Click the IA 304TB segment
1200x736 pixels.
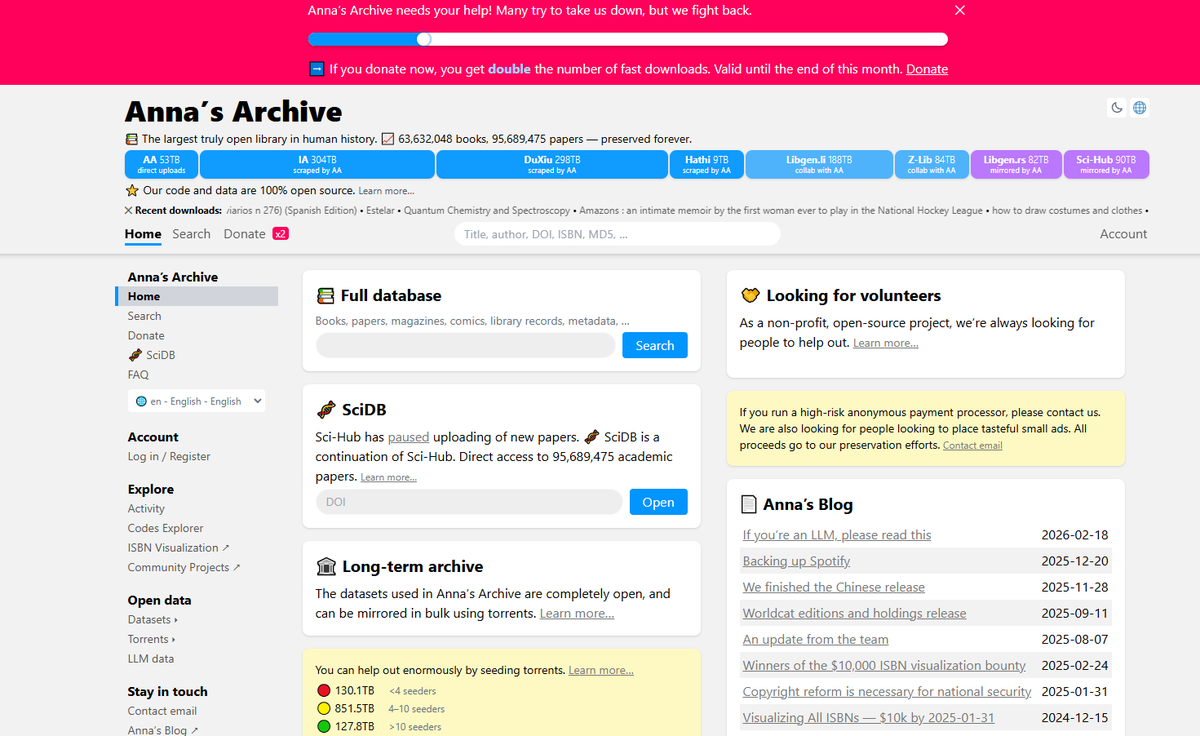pos(318,164)
